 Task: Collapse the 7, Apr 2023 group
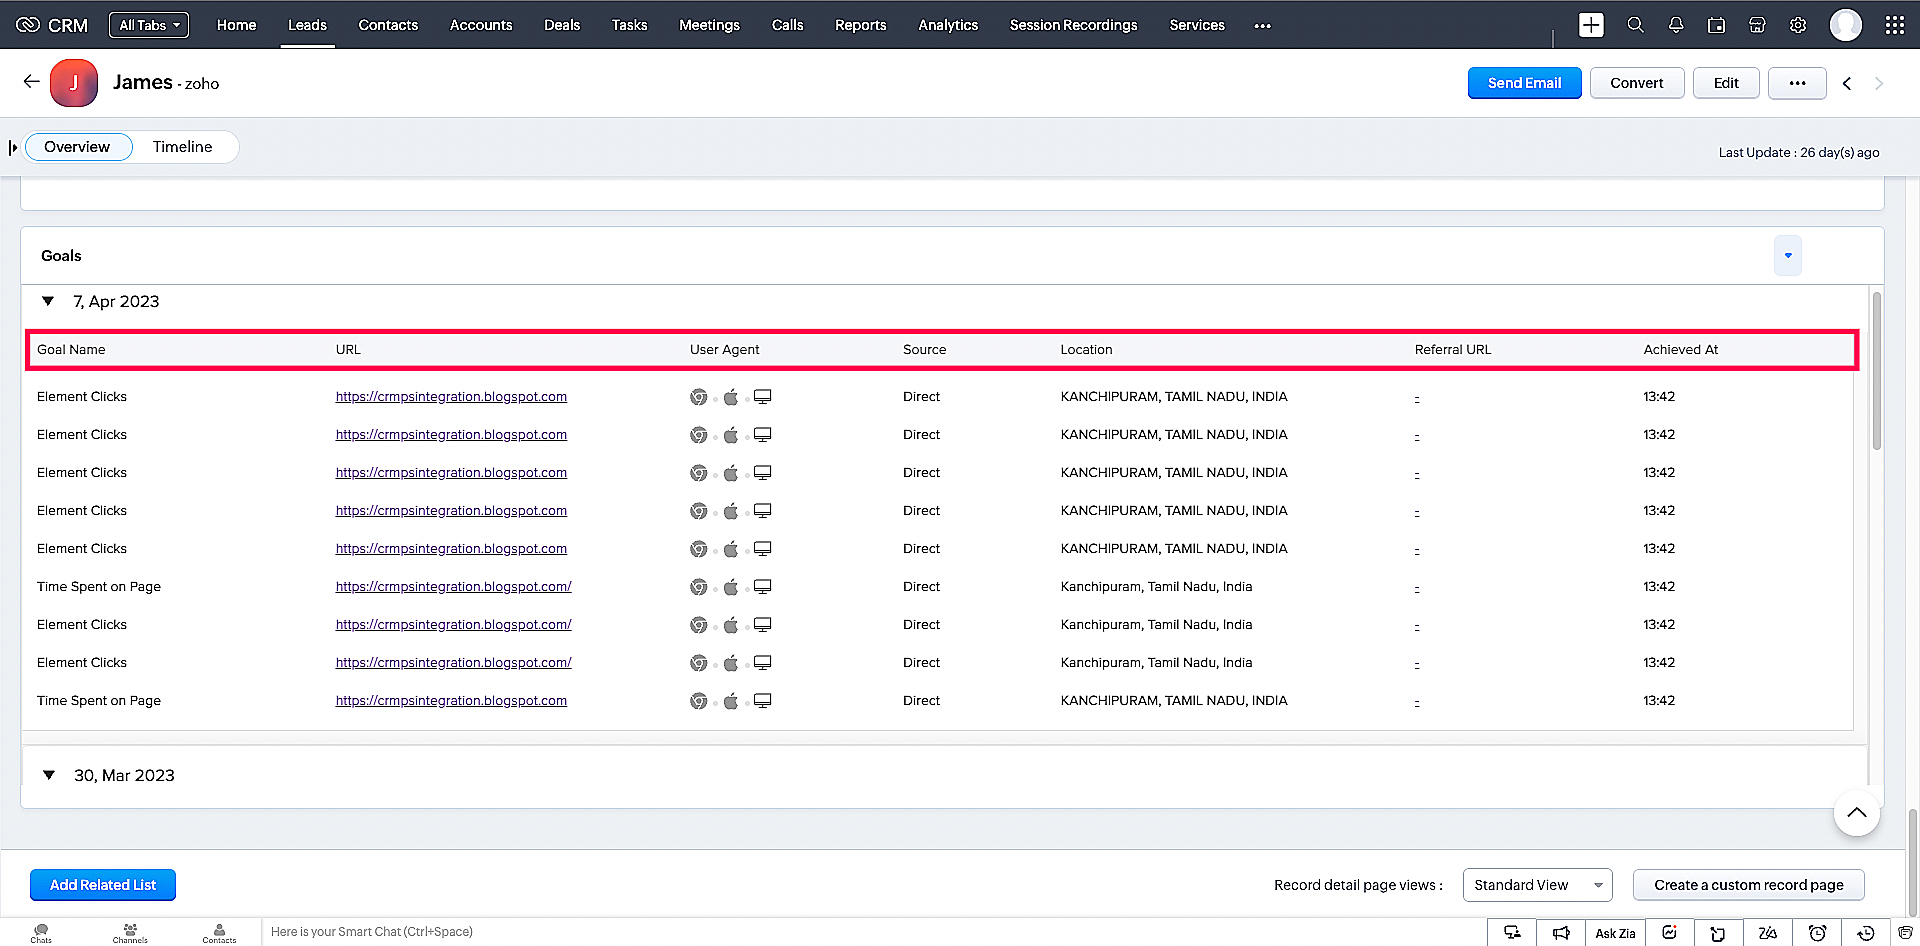(x=48, y=301)
